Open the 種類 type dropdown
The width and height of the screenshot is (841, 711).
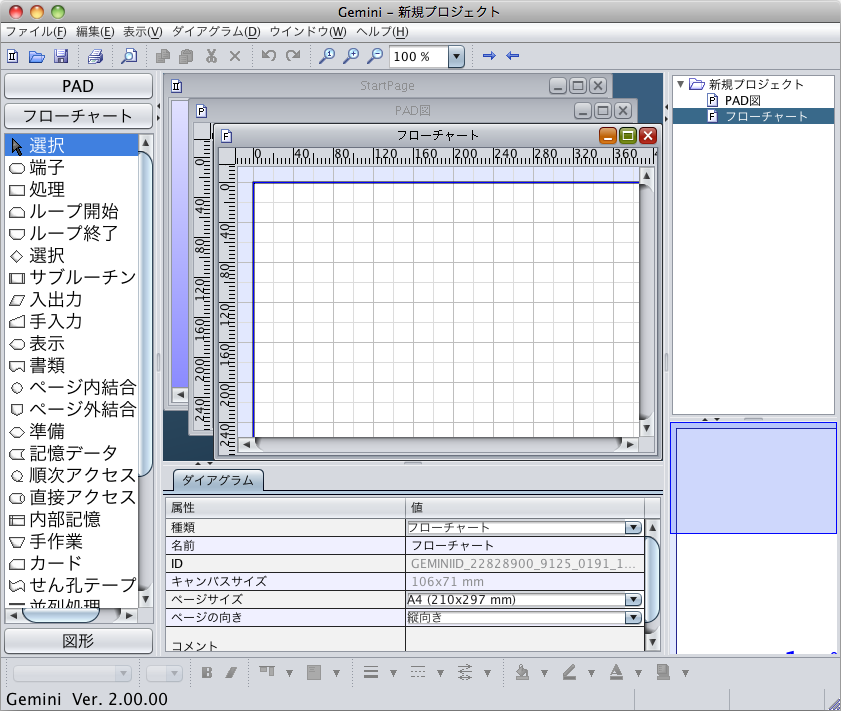tap(633, 528)
